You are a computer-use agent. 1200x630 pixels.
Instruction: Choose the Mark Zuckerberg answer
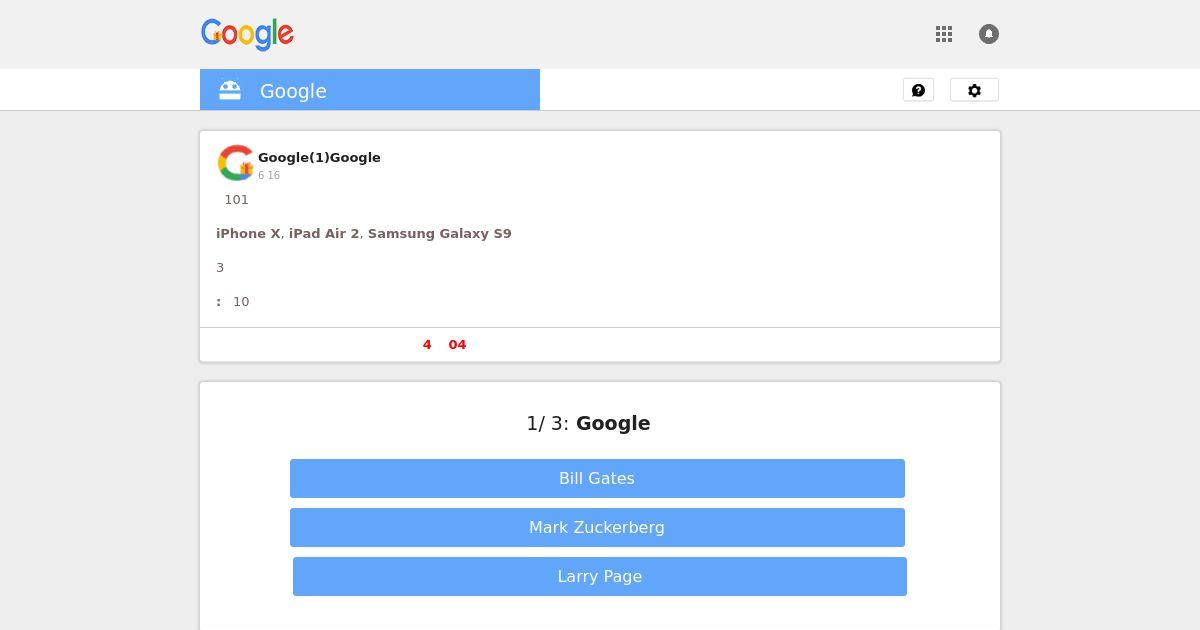(x=597, y=527)
